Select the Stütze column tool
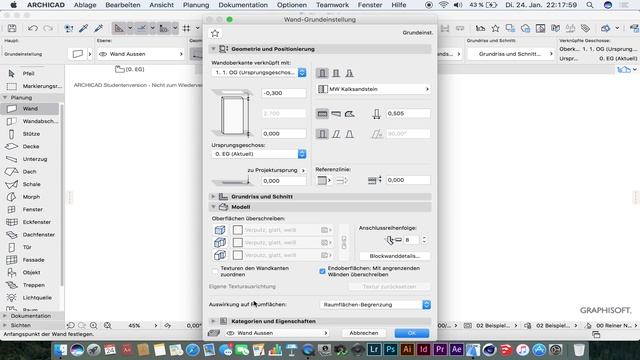This screenshot has width=640, height=360. coord(31,134)
